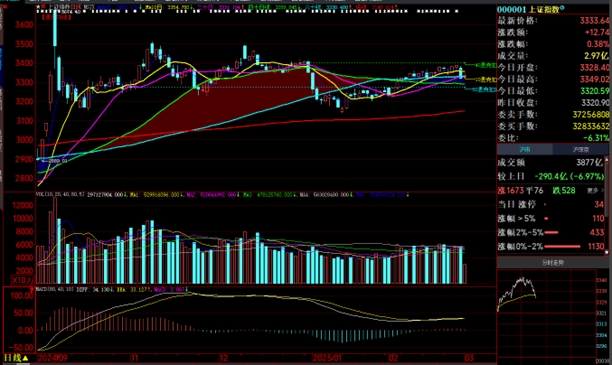Click the scrollbar up arrow in market stats panel

(x=607, y=159)
